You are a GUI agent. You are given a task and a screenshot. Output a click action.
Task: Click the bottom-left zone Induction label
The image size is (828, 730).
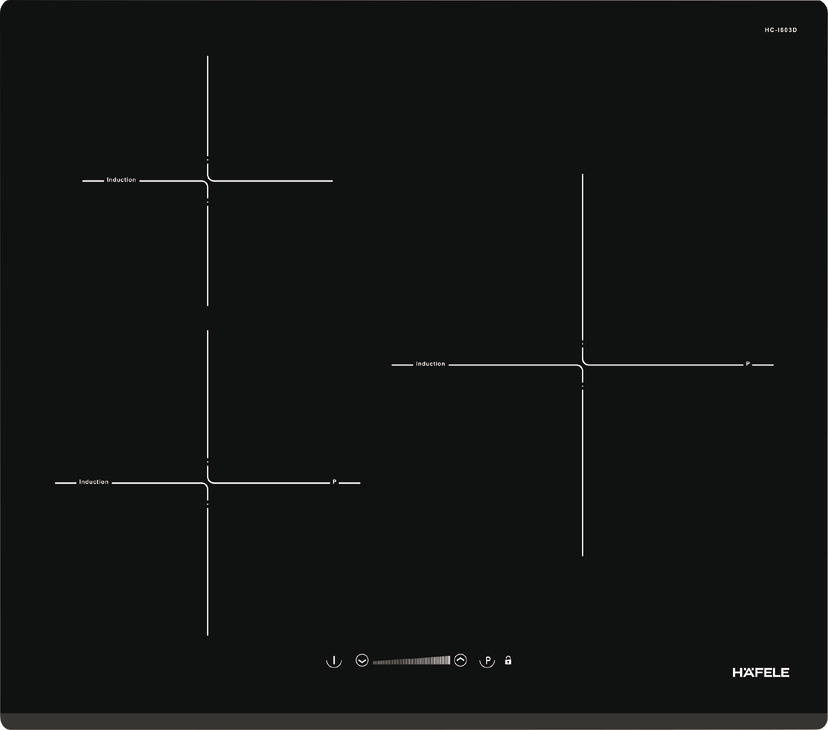tap(94, 482)
